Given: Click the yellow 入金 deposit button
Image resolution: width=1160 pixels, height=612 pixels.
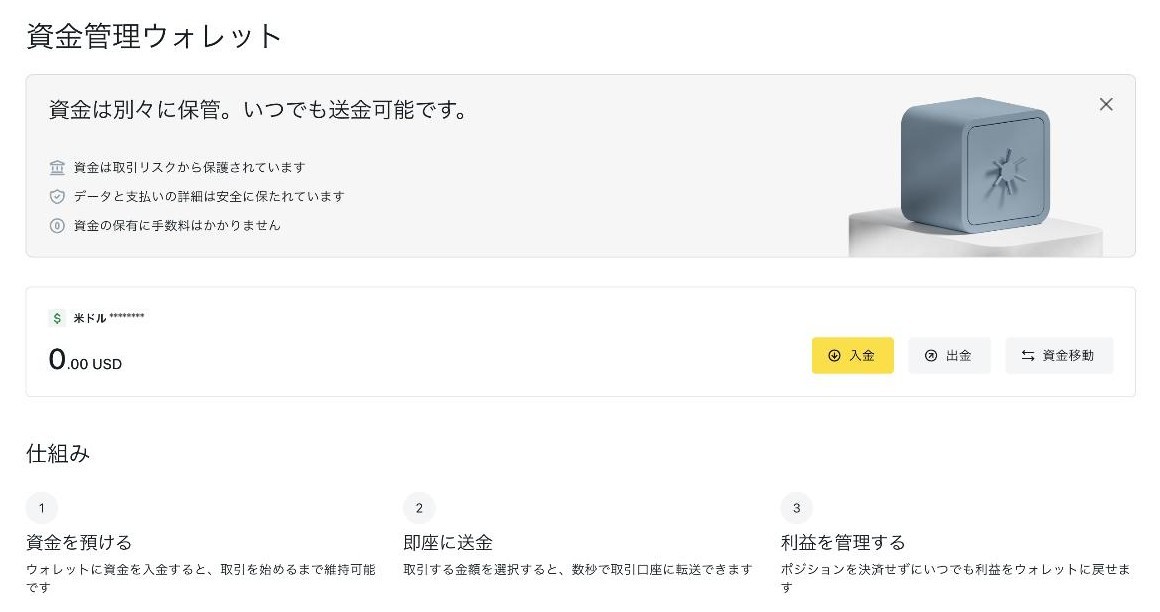Looking at the screenshot, I should pos(852,355).
